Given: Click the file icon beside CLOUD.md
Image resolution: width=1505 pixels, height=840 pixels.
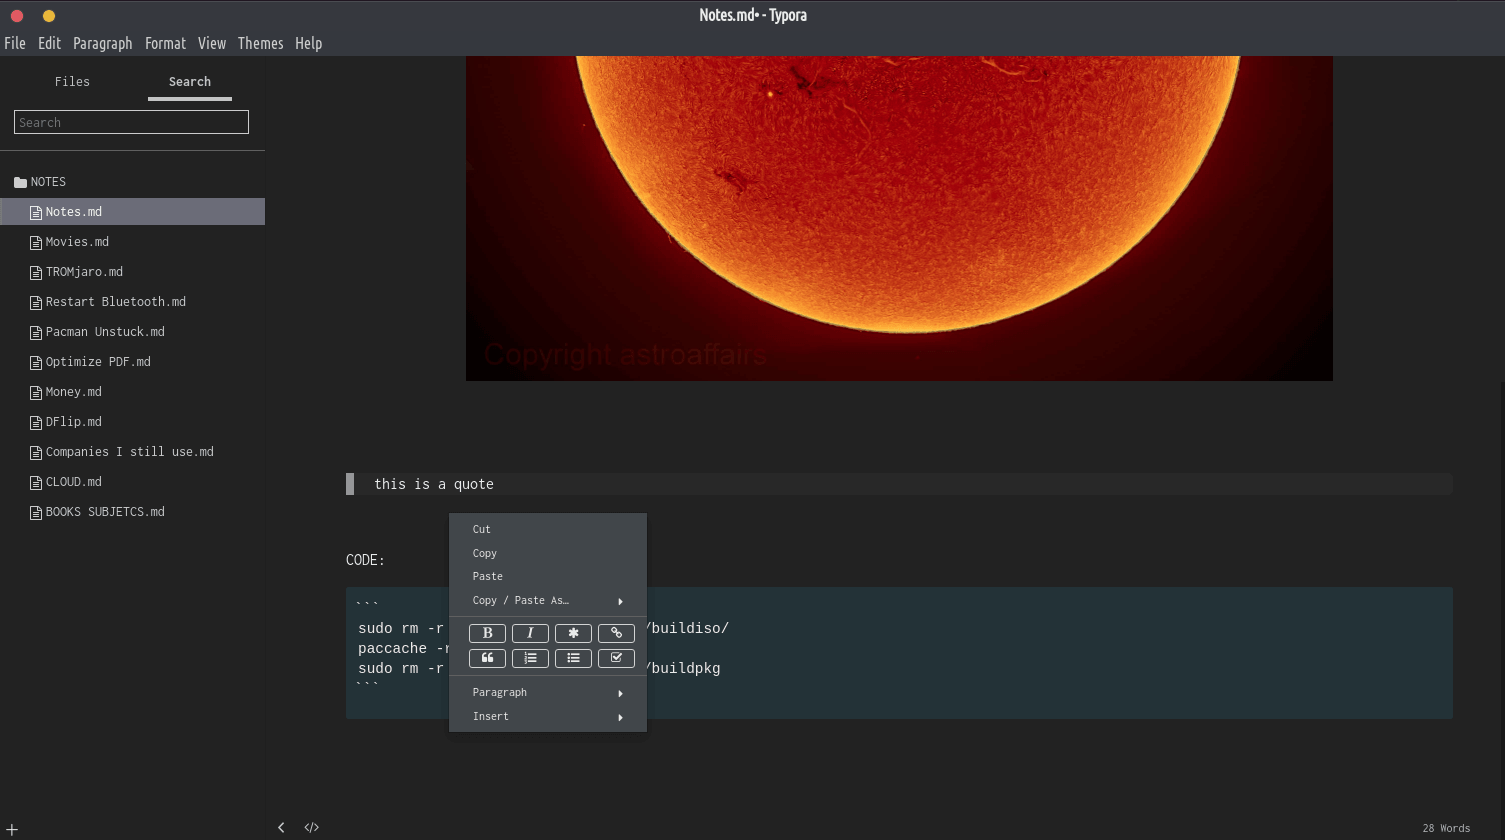Looking at the screenshot, I should [x=36, y=482].
